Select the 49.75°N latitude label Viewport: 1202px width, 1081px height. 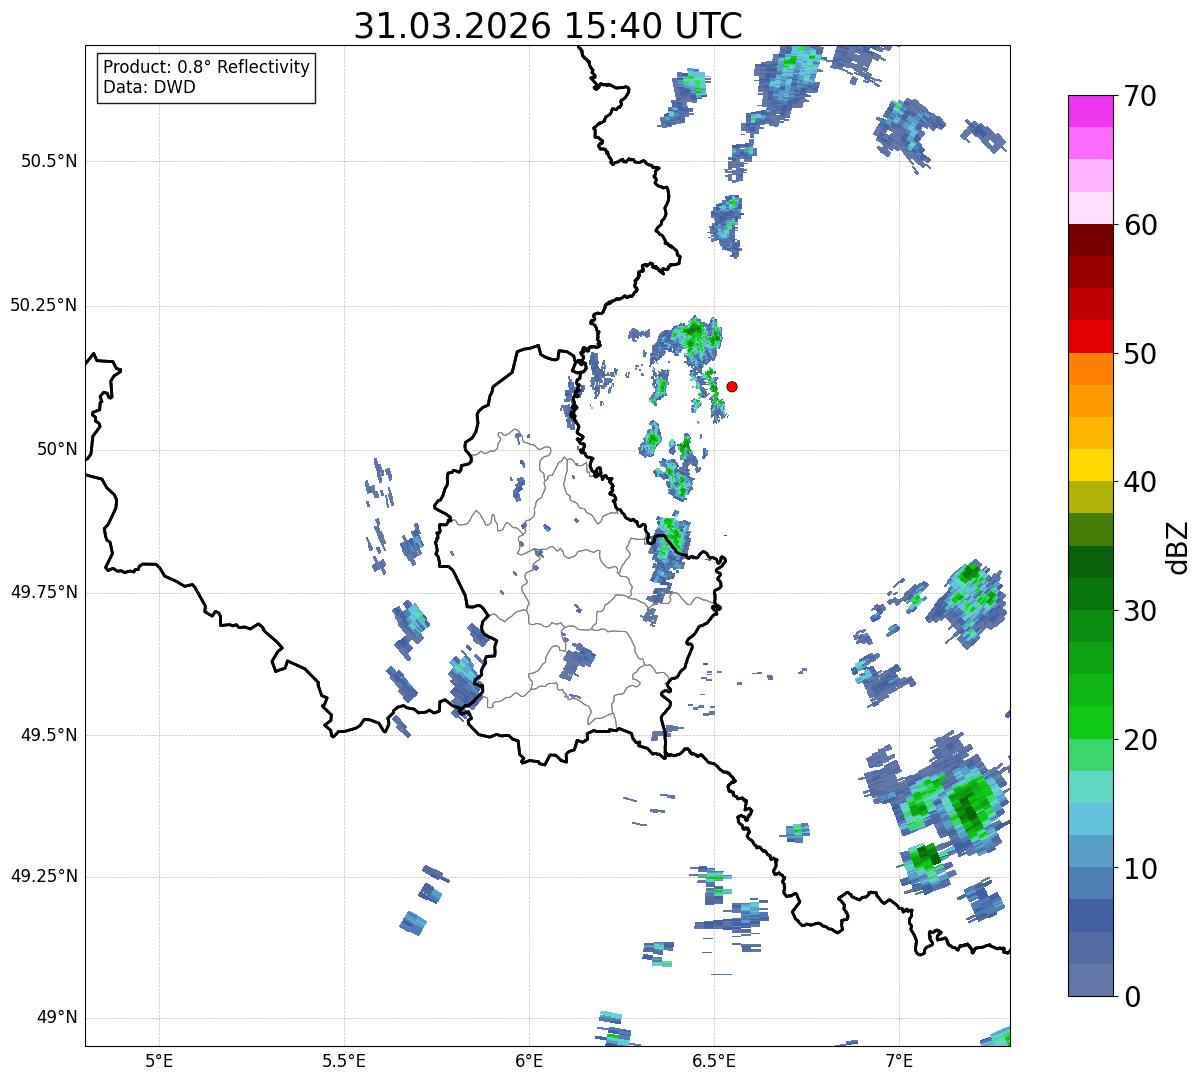click(x=44, y=592)
